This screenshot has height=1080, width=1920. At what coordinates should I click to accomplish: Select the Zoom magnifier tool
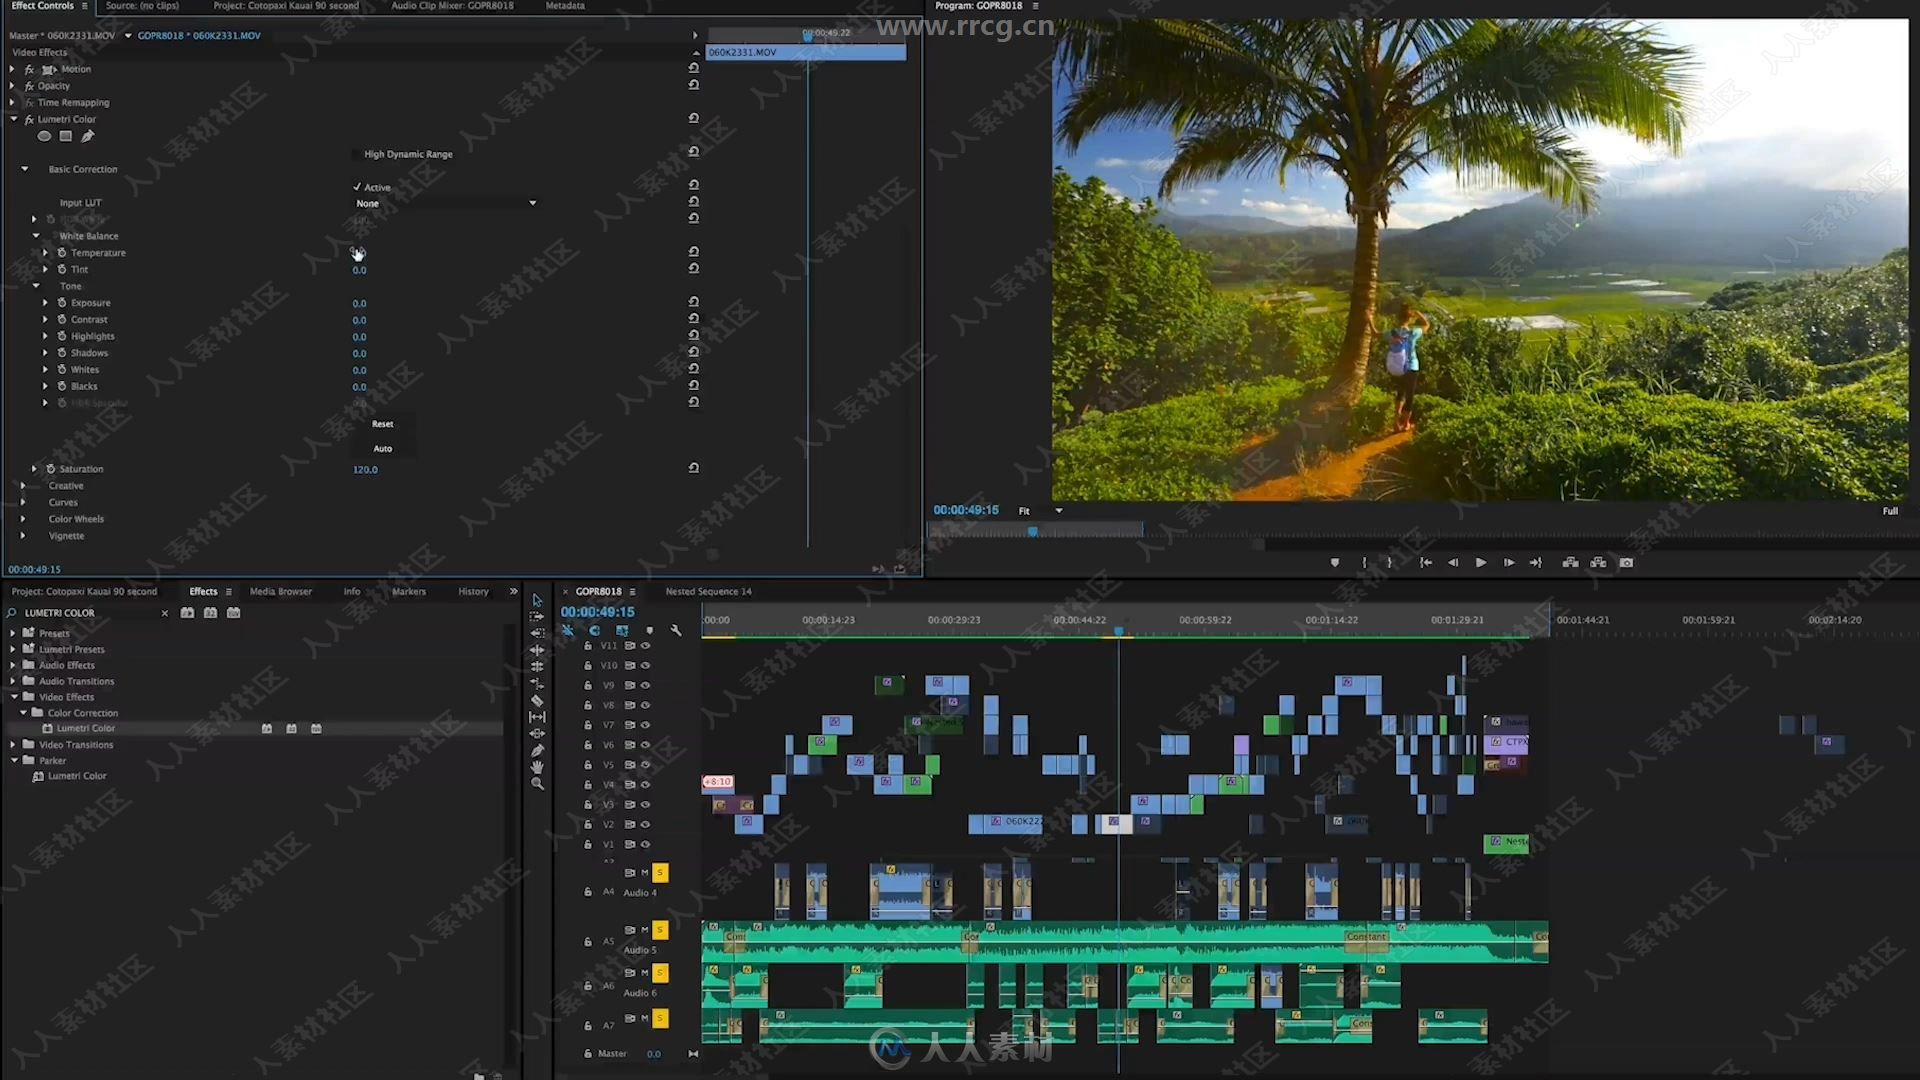tap(537, 784)
